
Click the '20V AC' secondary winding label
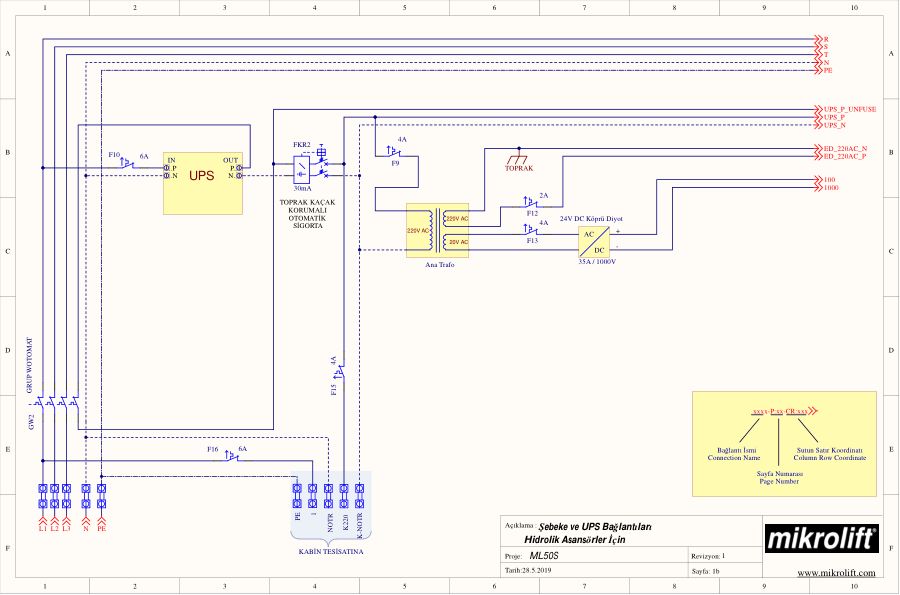[x=458, y=242]
